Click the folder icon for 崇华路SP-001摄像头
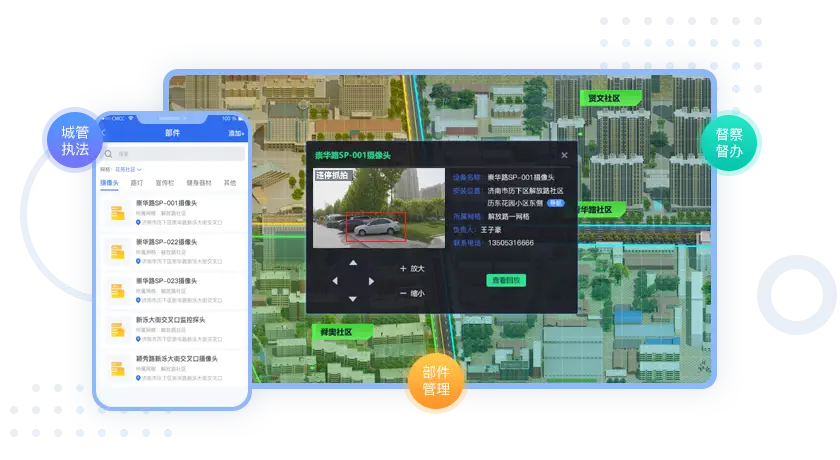The image size is (840, 460). coord(118,213)
